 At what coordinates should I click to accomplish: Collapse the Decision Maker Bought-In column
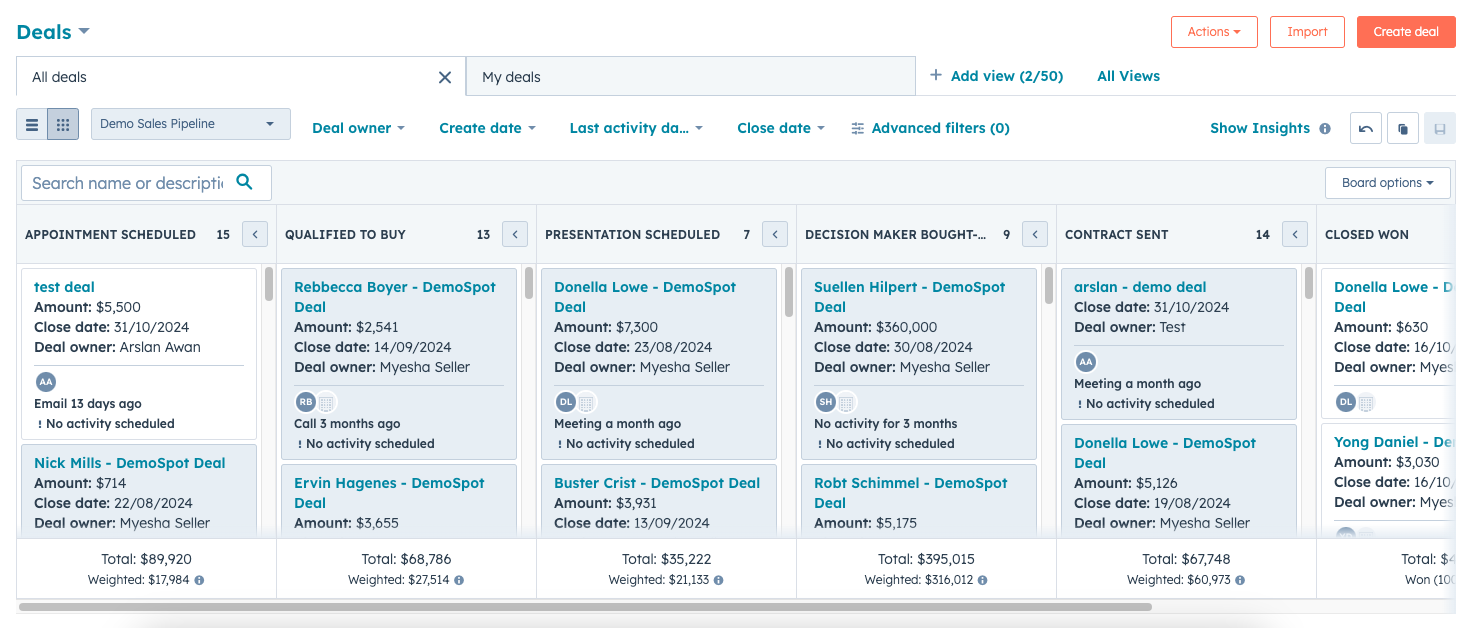point(1035,234)
